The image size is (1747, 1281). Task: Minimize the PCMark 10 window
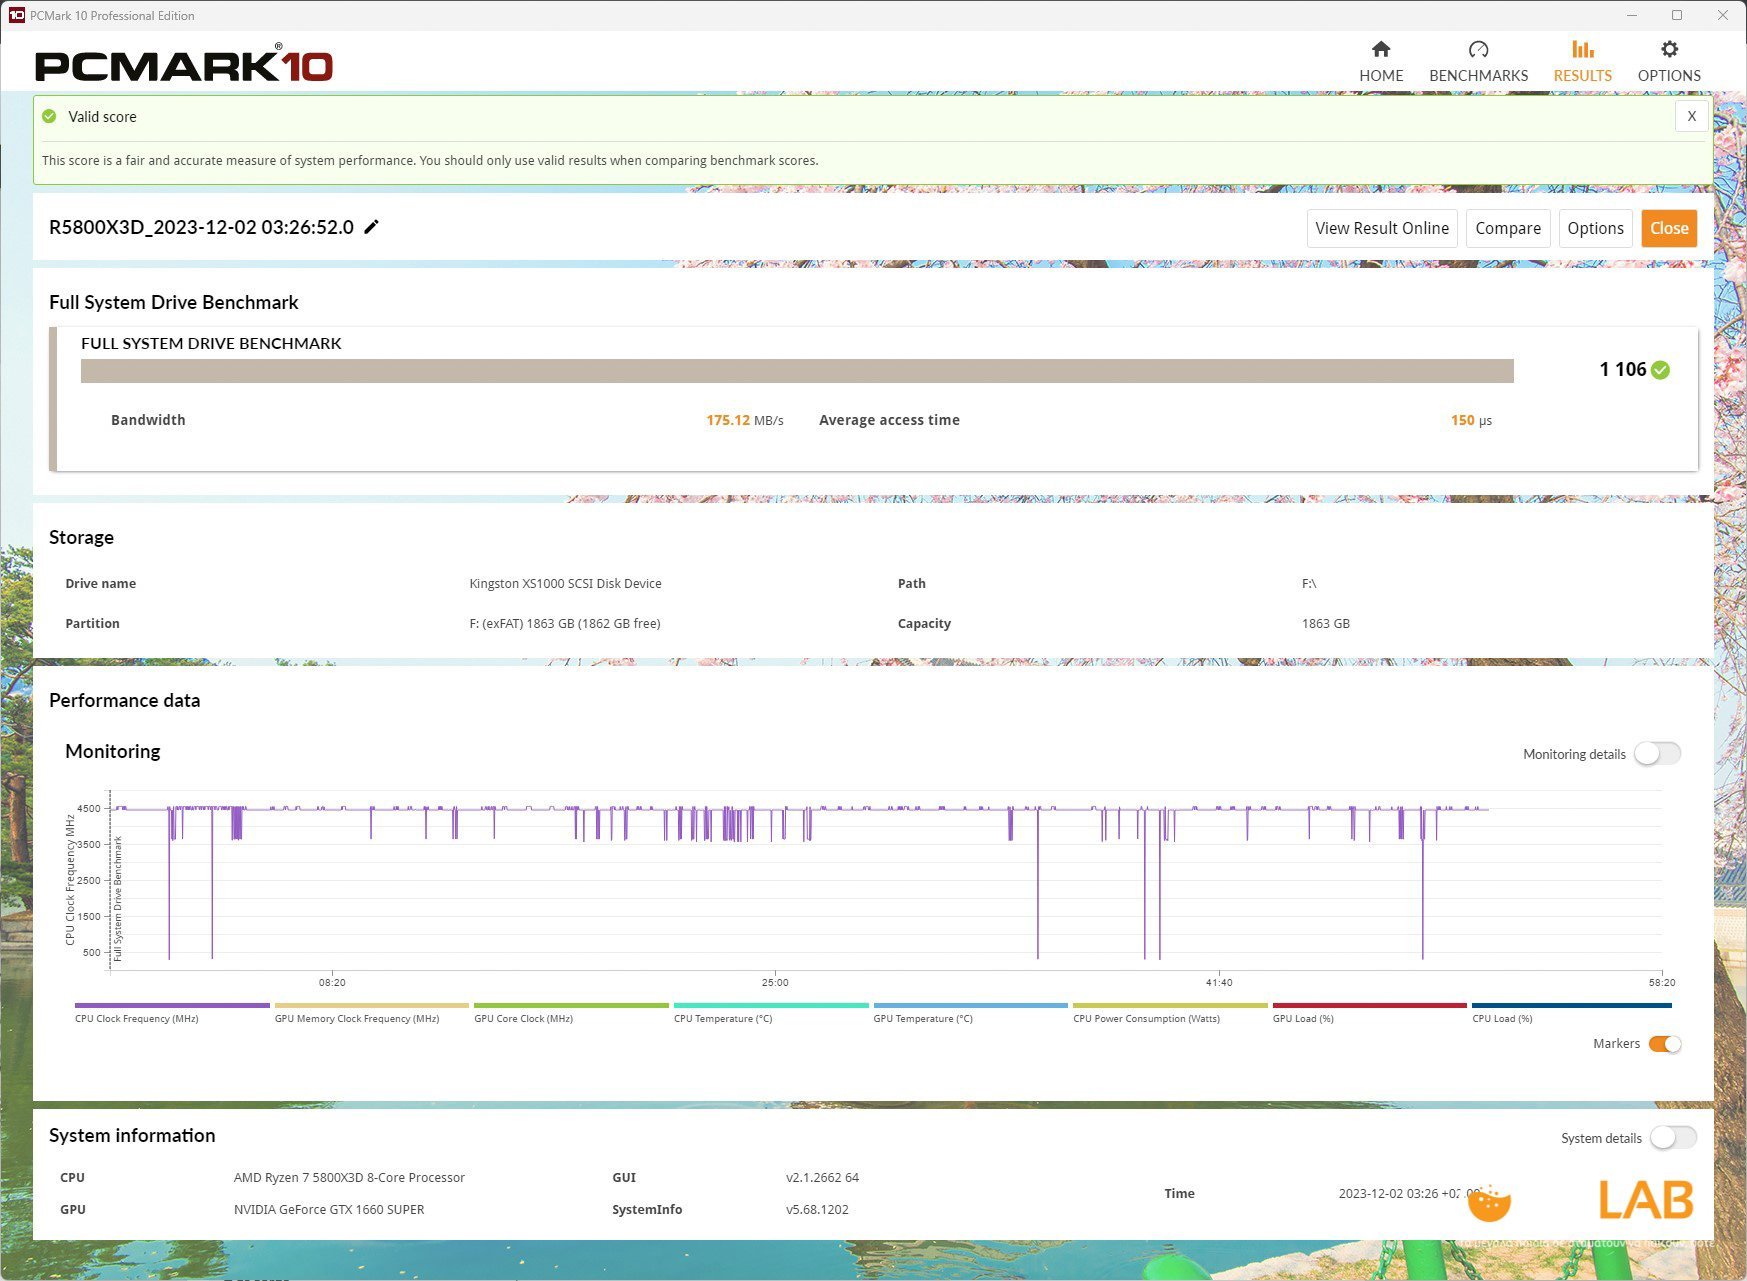[1632, 15]
